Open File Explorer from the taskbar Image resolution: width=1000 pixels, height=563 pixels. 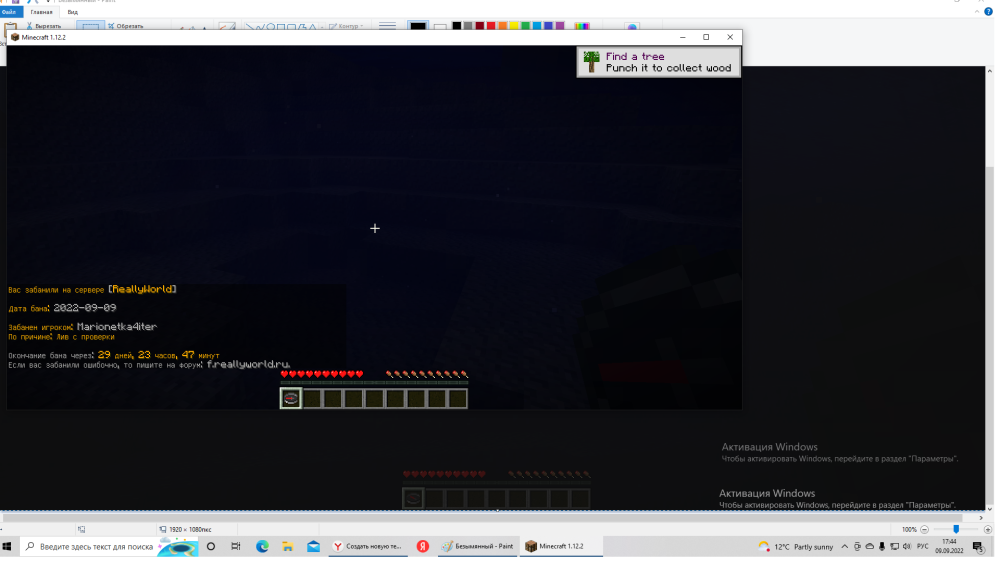point(288,546)
